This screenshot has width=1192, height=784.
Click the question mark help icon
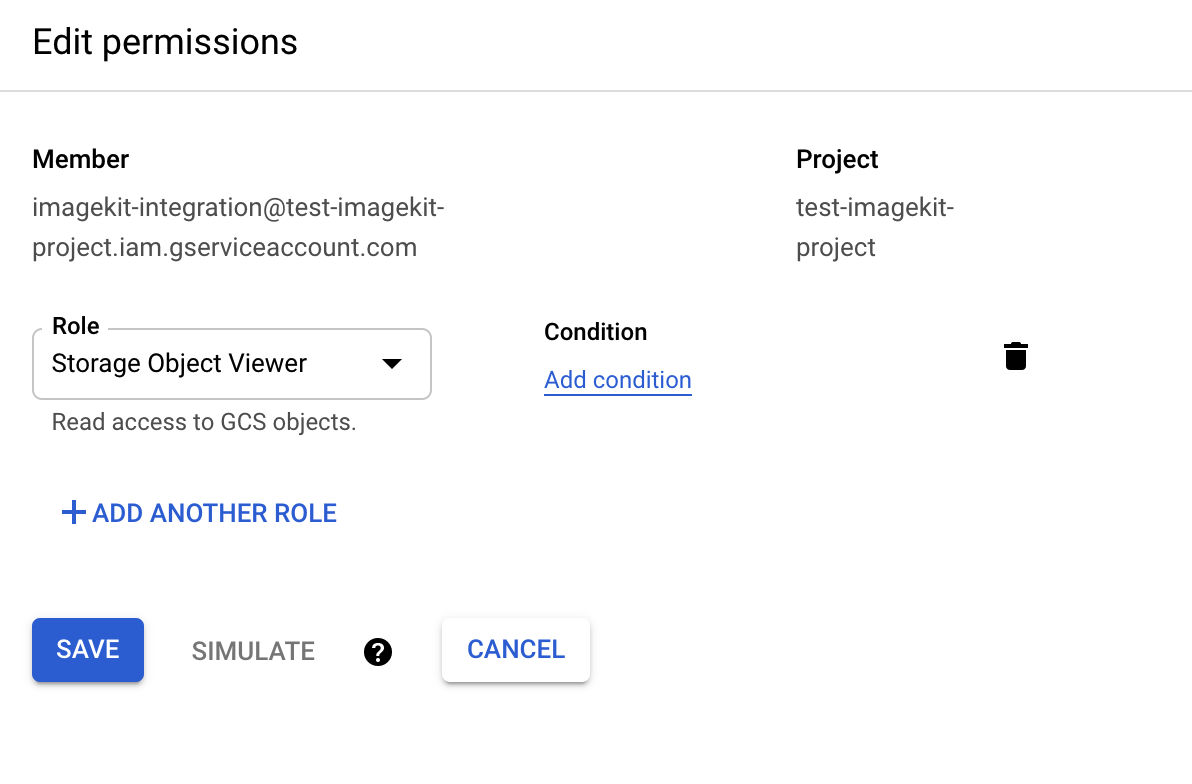pyautogui.click(x=378, y=652)
